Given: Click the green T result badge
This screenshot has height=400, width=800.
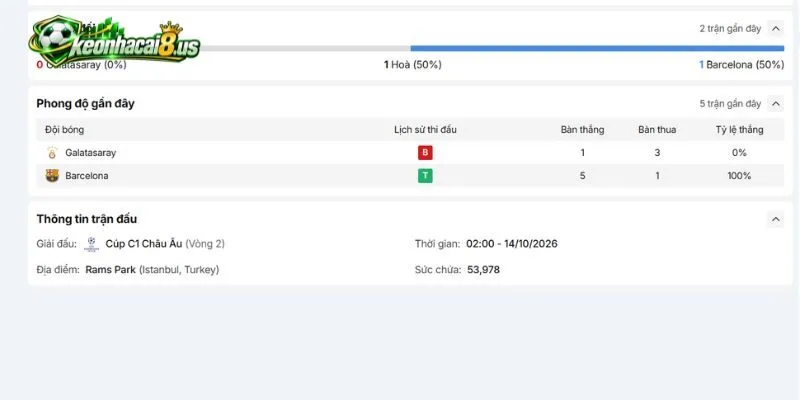Looking at the screenshot, I should [425, 176].
